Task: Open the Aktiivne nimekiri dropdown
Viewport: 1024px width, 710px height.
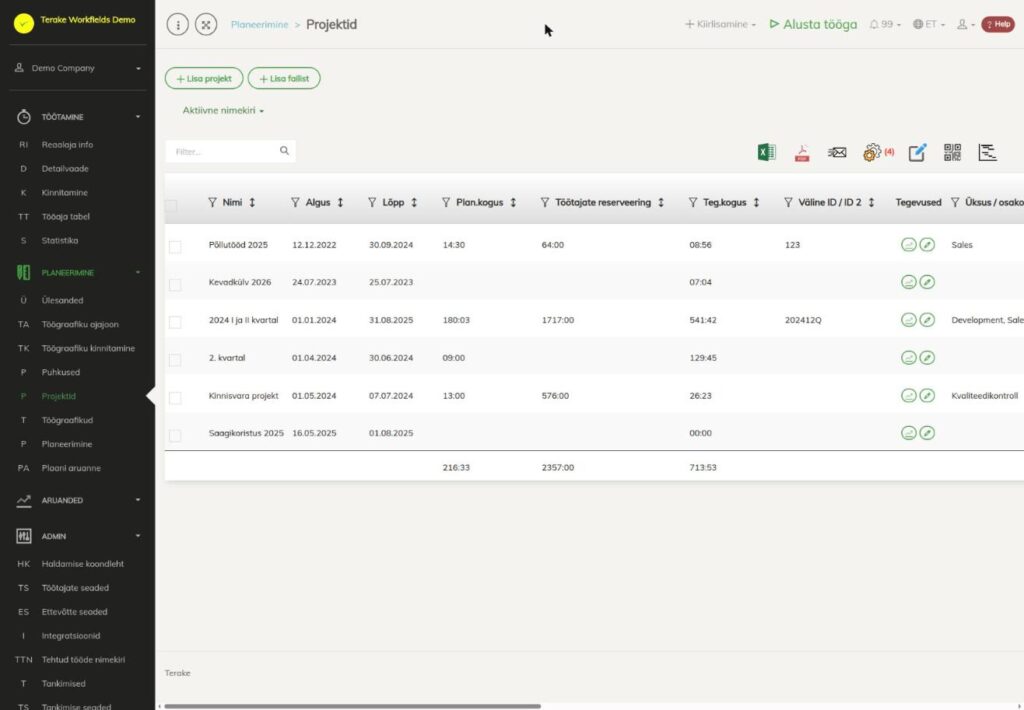Action: pos(223,110)
